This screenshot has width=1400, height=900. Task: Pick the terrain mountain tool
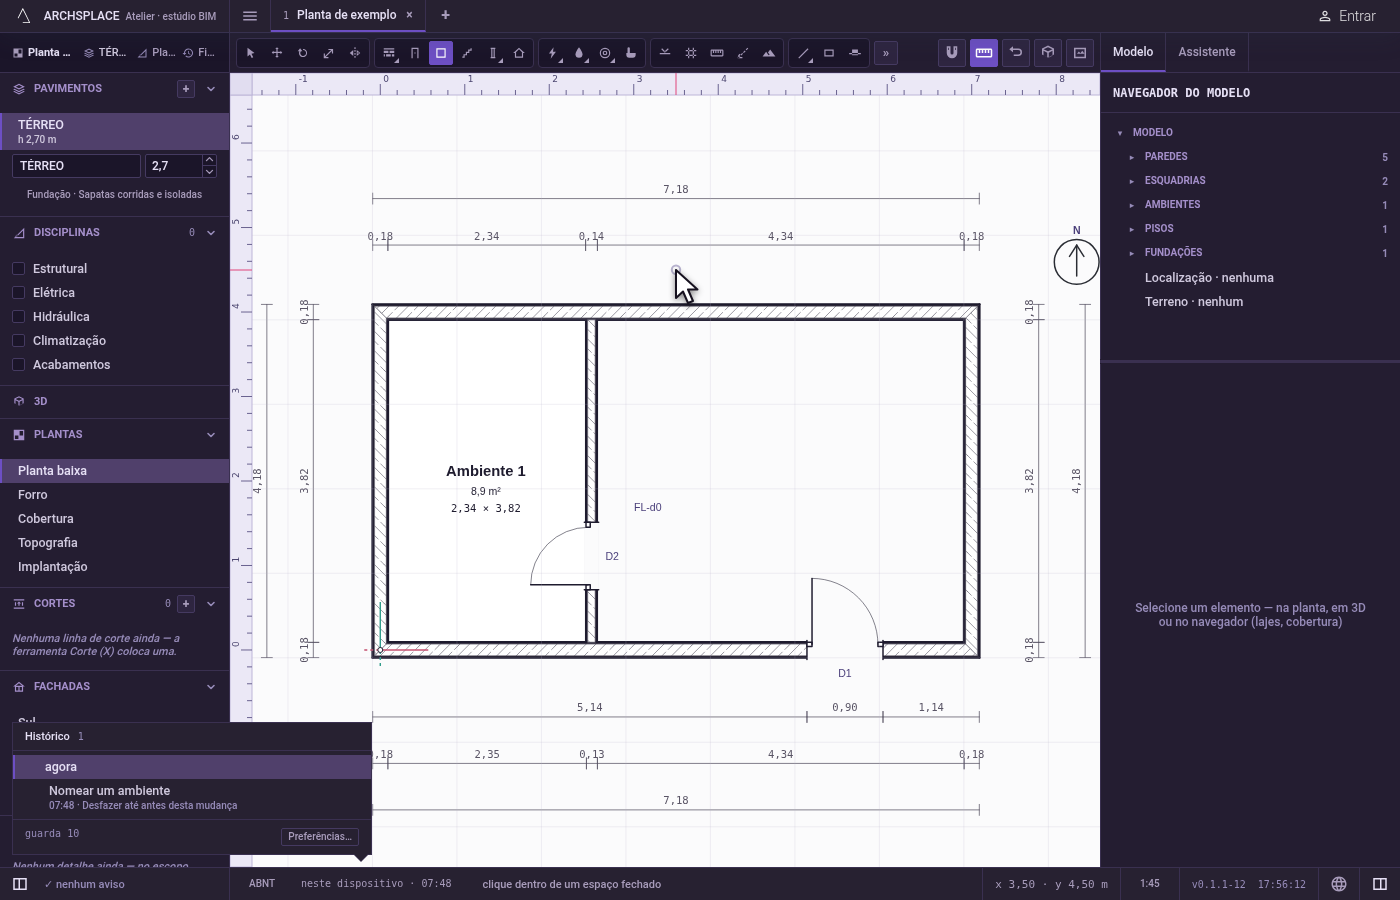click(x=769, y=53)
